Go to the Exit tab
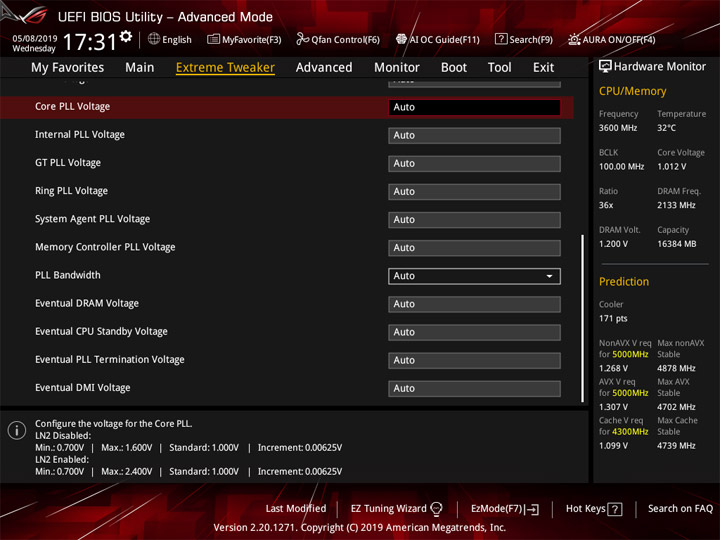 coord(543,68)
